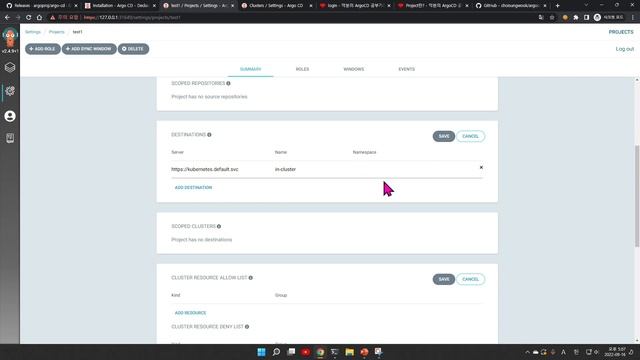
Task: Open the browser home page
Action: pos(39,18)
